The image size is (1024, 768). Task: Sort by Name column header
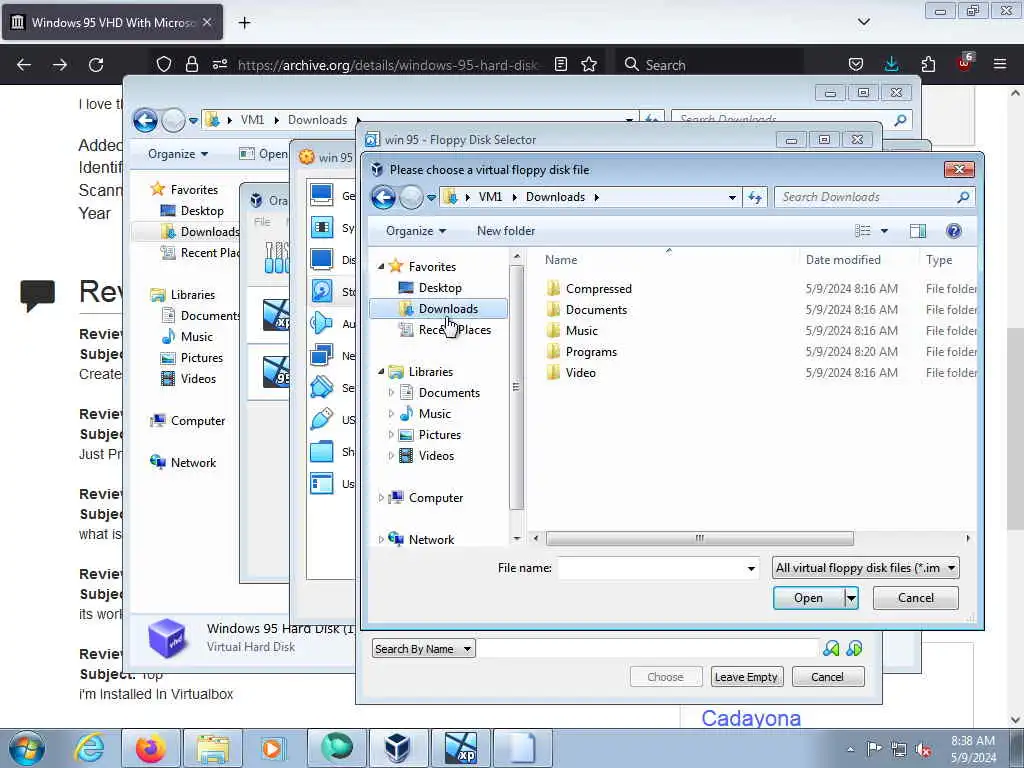[x=561, y=260]
